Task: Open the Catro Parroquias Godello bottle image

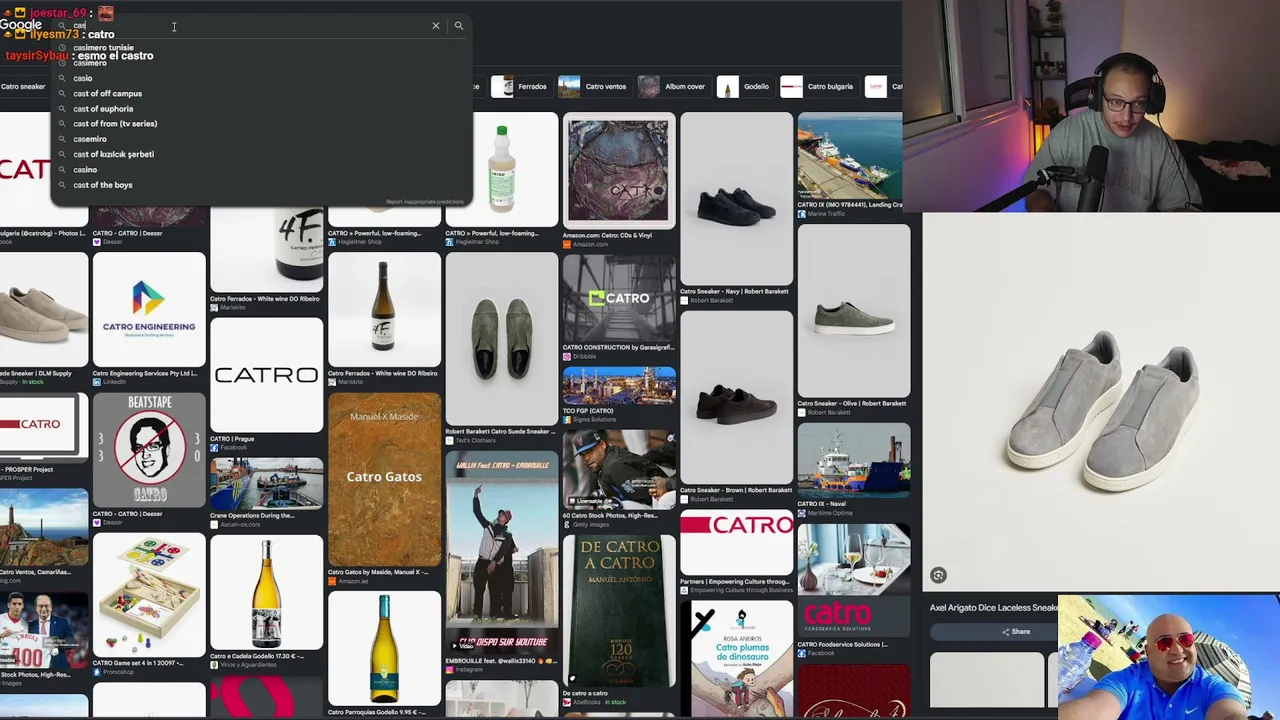Action: [384, 648]
